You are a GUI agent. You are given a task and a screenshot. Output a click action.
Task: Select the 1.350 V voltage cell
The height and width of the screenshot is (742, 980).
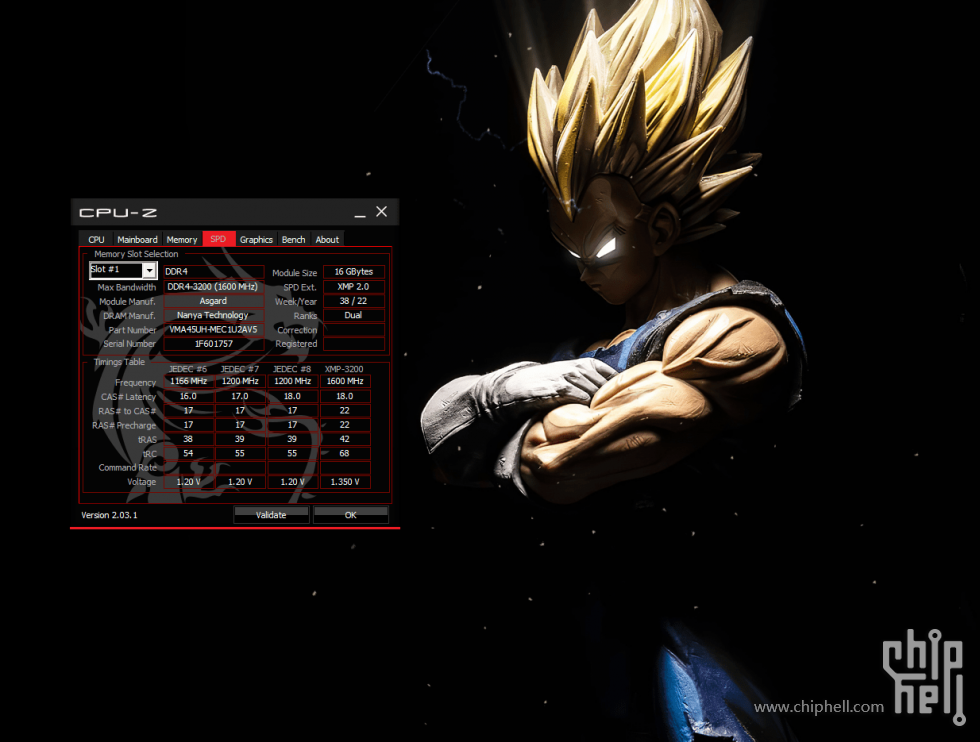(x=345, y=482)
